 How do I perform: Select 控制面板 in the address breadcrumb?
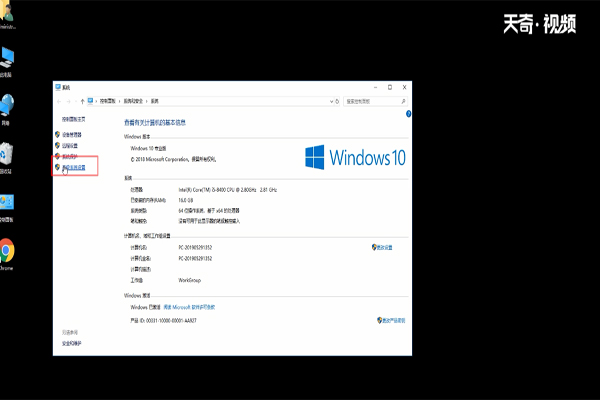click(x=108, y=101)
